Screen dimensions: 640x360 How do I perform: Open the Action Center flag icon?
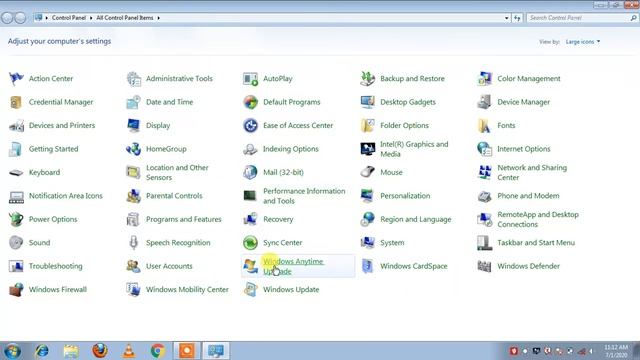point(16,78)
